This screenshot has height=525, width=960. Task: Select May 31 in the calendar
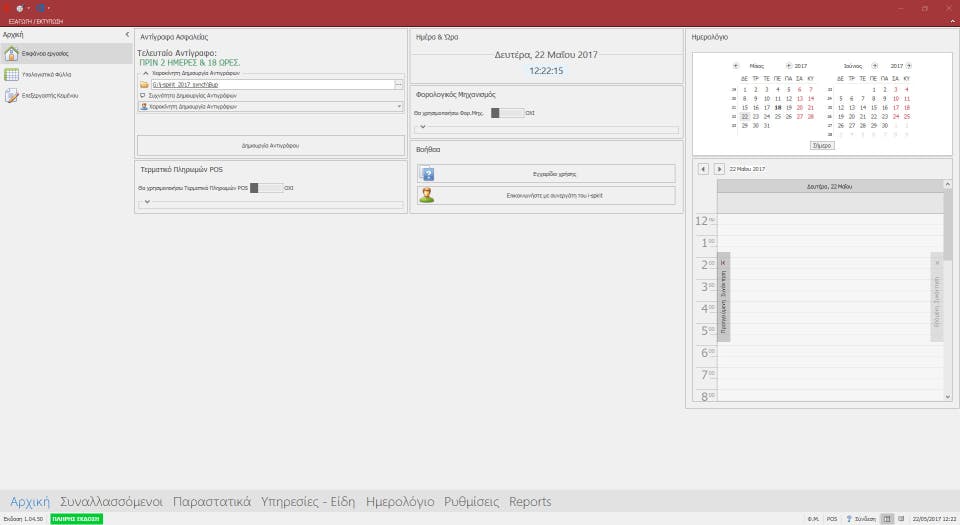point(767,125)
